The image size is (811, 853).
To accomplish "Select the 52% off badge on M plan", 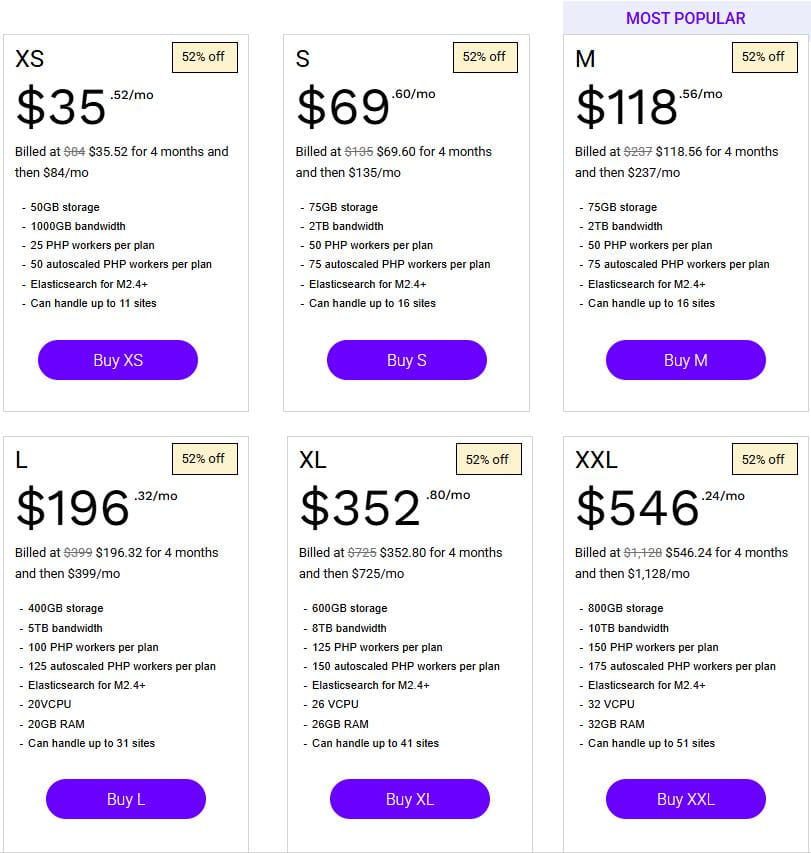I will pos(763,57).
